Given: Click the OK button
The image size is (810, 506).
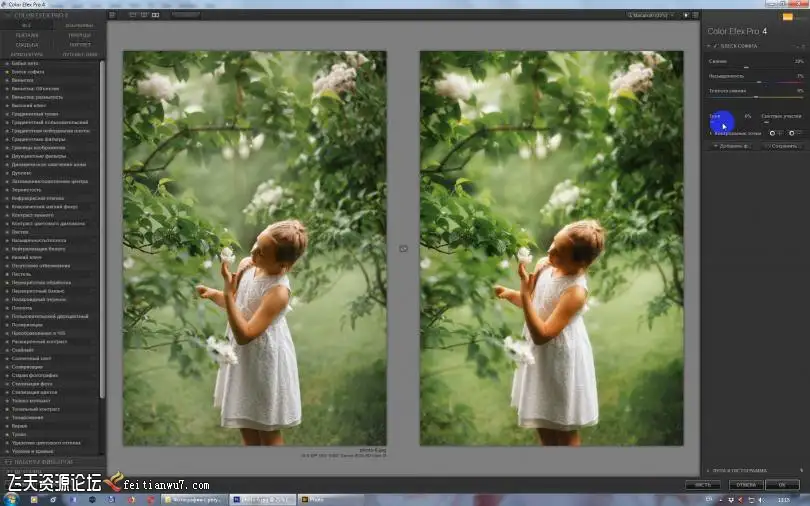Looking at the screenshot, I should click(x=782, y=485).
